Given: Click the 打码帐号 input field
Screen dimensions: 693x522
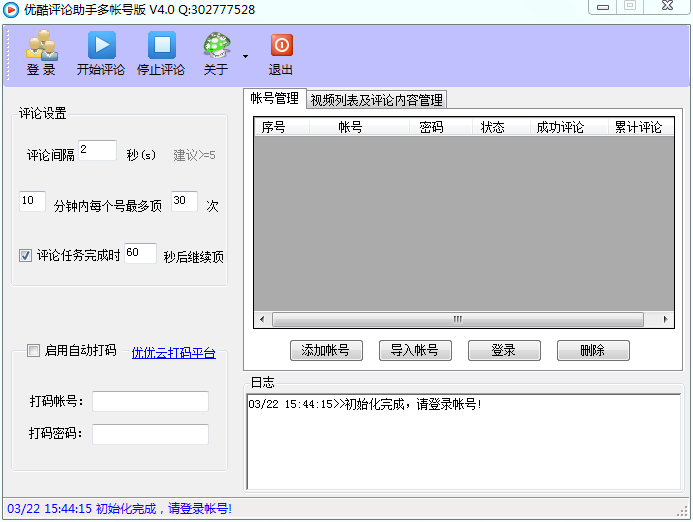Looking at the screenshot, I should pyautogui.click(x=150, y=401).
